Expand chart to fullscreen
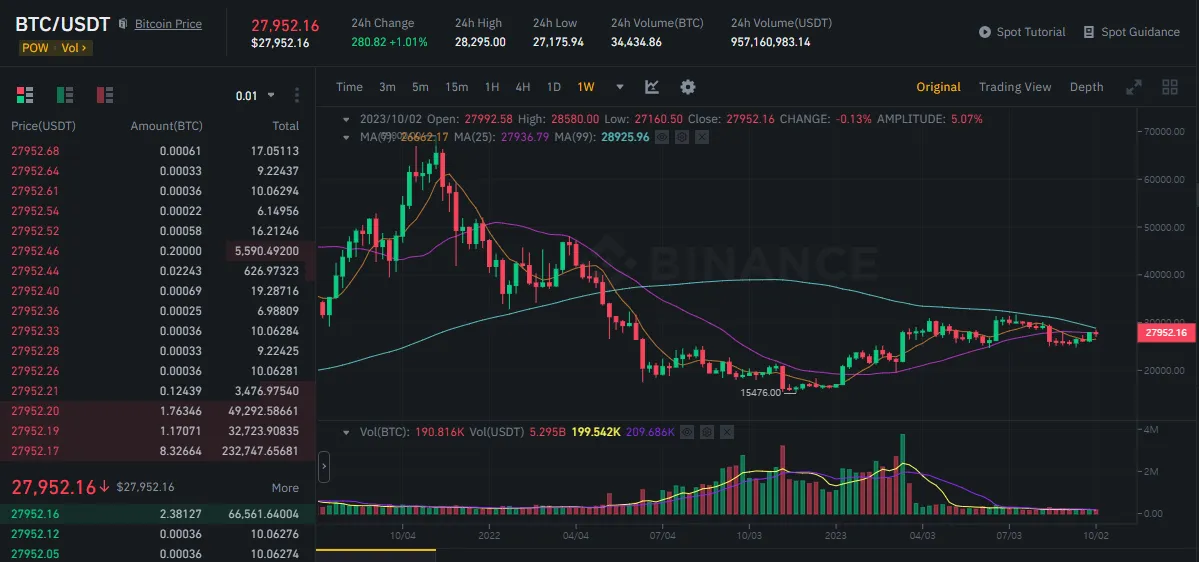Image resolution: width=1199 pixels, height=562 pixels. click(x=1134, y=87)
